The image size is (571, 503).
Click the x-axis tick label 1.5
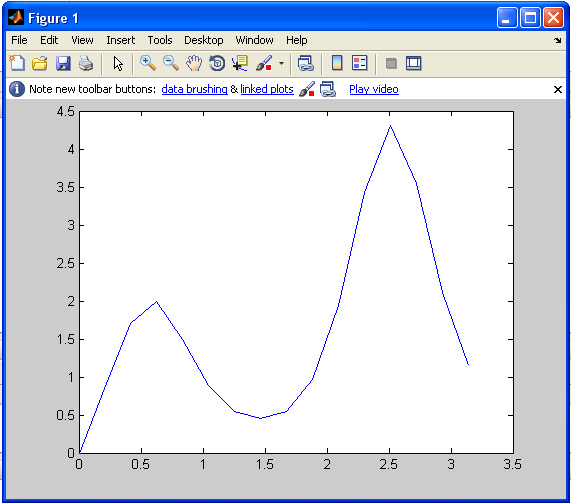[x=265, y=464]
